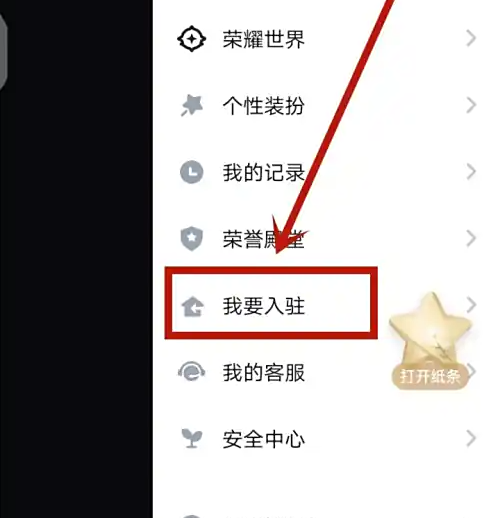Tap the 我的记录 clock icon
The image size is (487, 518).
point(192,172)
